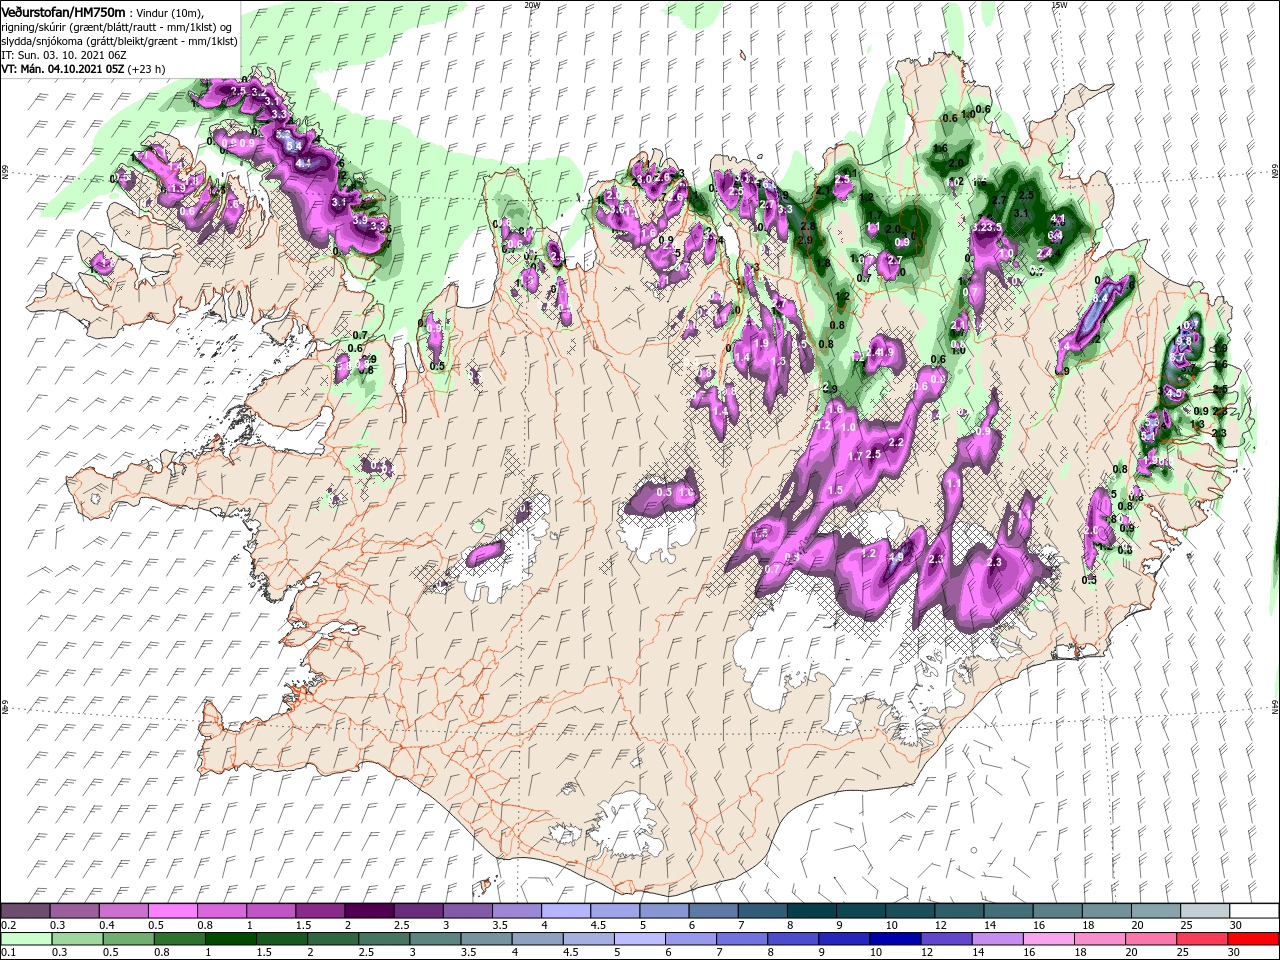Select top legend grey swatch between 20 and 25
This screenshot has height=960, width=1280.
[x=1155, y=911]
